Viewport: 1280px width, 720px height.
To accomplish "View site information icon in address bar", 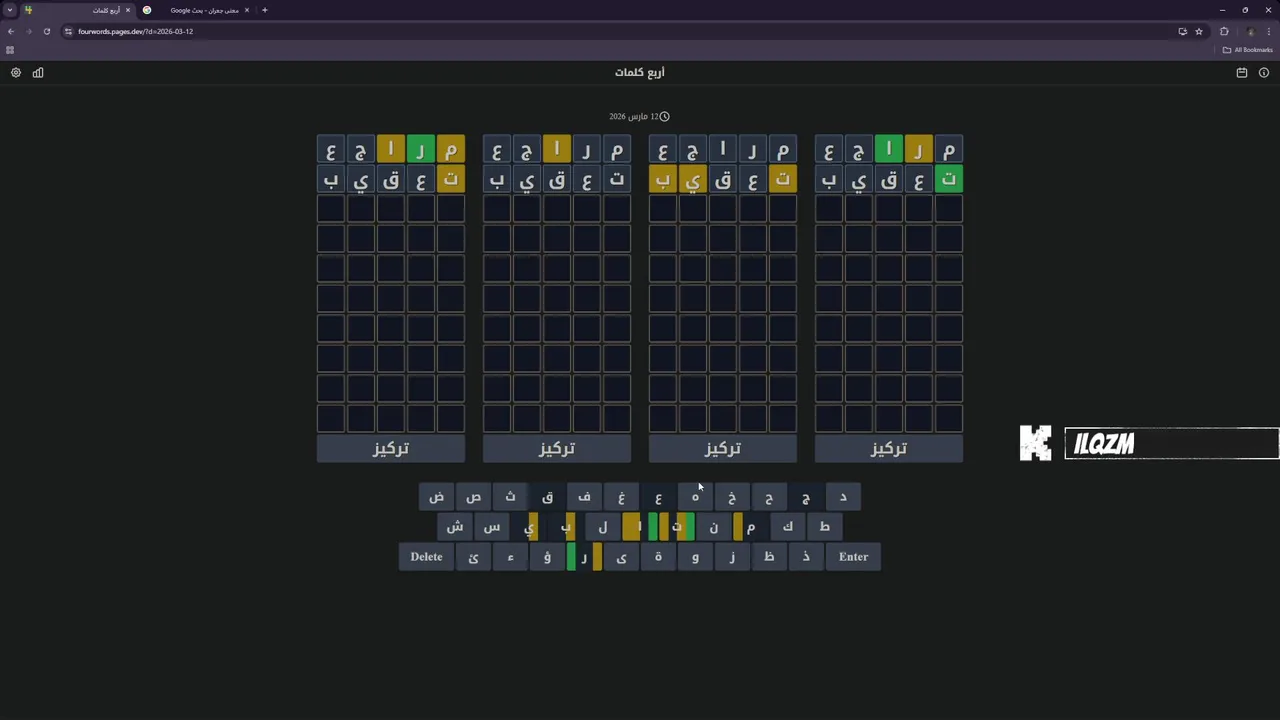I will point(69,31).
